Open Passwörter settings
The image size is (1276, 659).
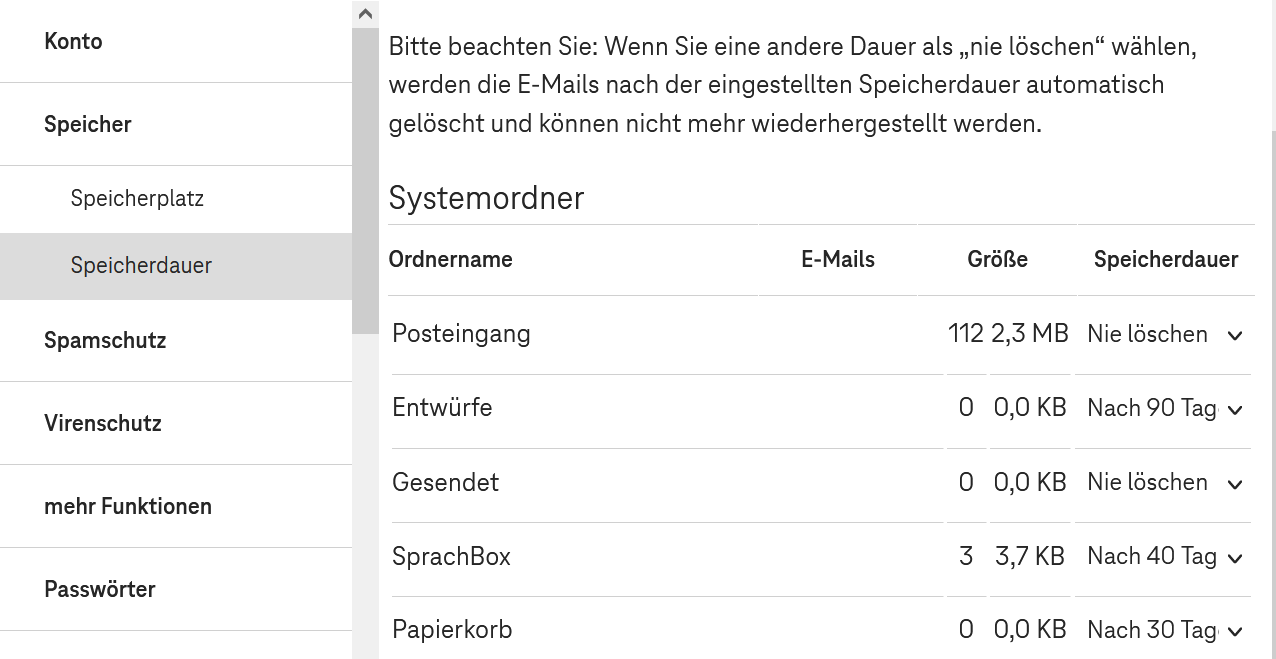click(x=100, y=590)
